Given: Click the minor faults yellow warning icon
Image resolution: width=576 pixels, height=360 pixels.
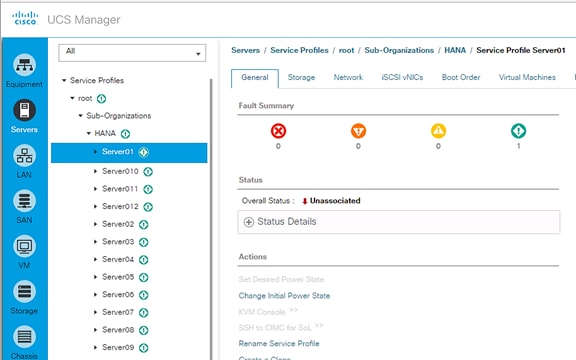Looking at the screenshot, I should pos(438,131).
